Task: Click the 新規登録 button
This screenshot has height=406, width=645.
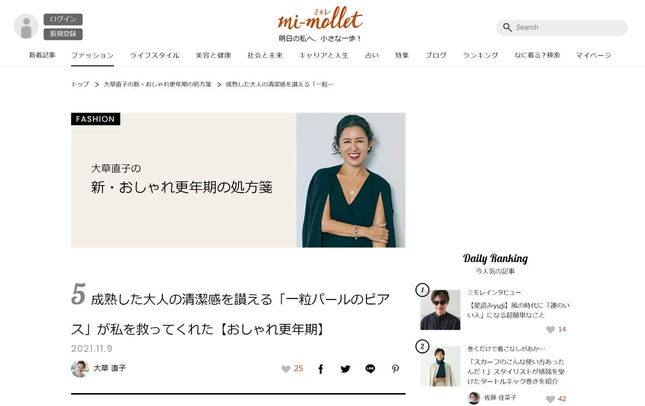Action: (x=63, y=34)
